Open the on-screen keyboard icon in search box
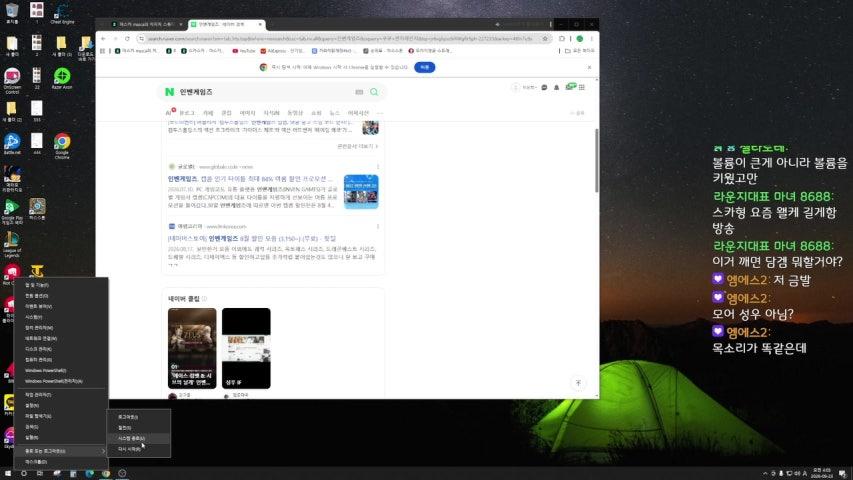Screen dimensions: 853x480 tap(359, 92)
